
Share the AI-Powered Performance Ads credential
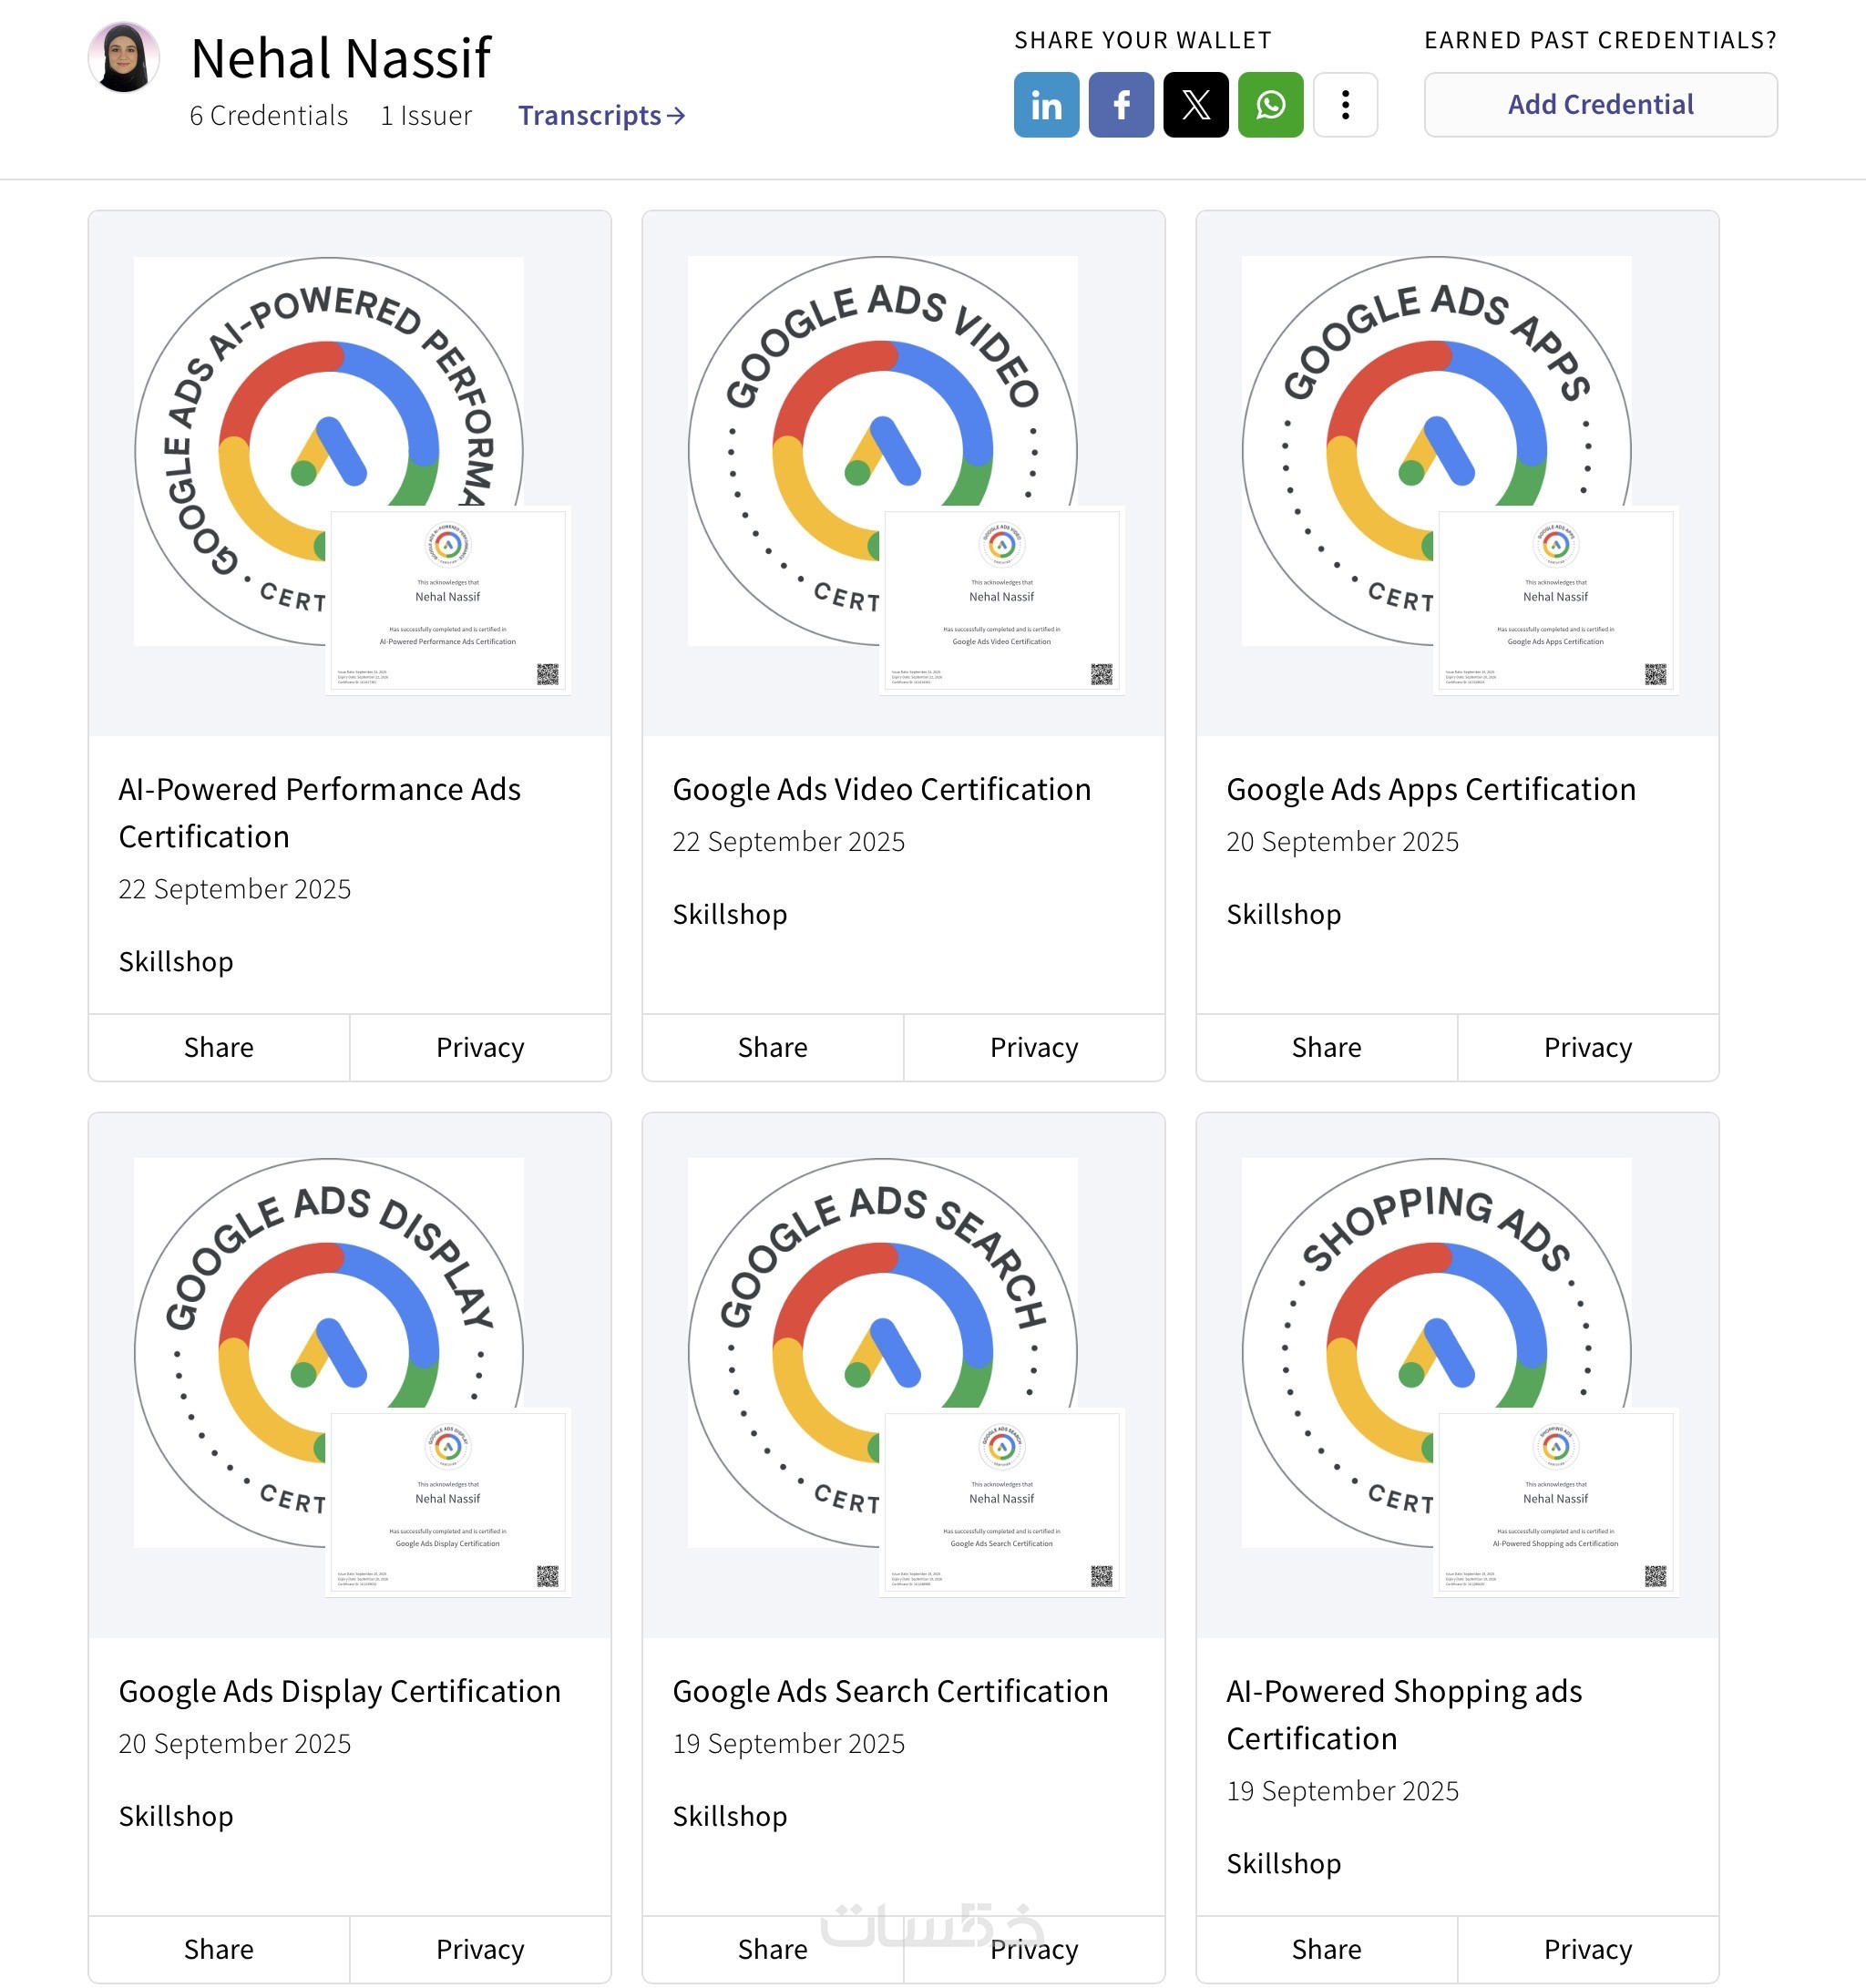pos(219,1047)
